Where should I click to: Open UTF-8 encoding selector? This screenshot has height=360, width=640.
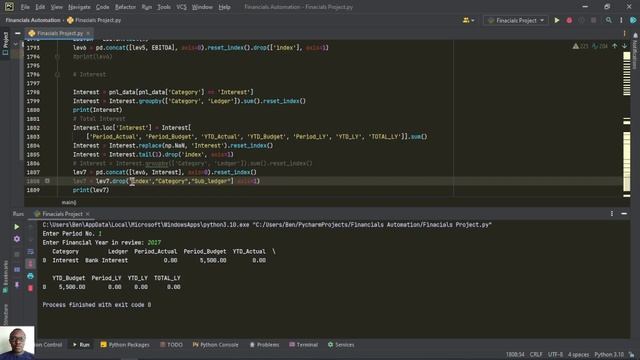[555, 354]
